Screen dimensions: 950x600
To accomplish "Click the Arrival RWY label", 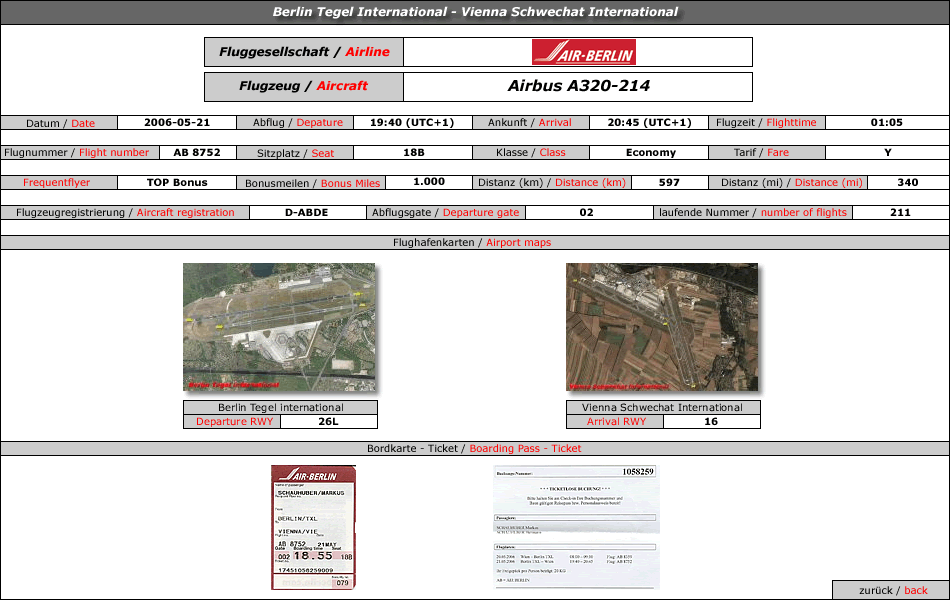I will pos(616,421).
